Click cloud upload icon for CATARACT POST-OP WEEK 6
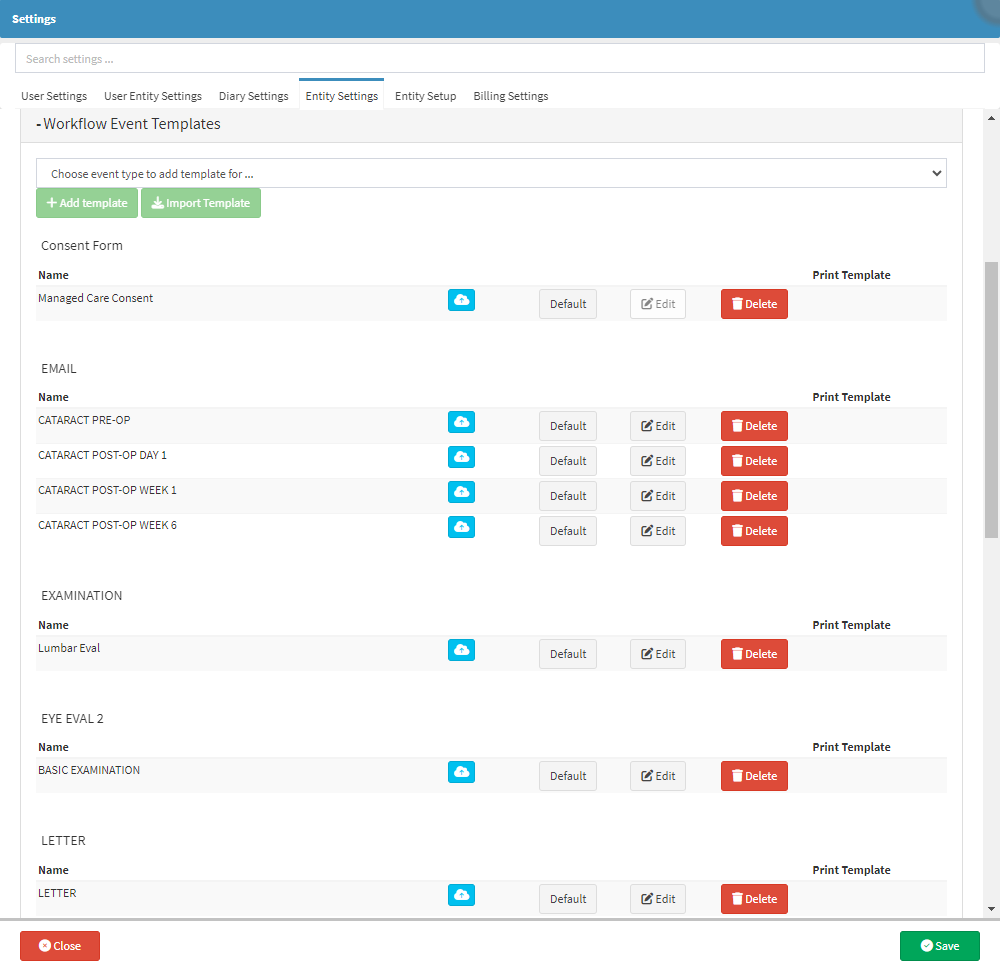The width and height of the screenshot is (1000, 971). click(x=461, y=527)
